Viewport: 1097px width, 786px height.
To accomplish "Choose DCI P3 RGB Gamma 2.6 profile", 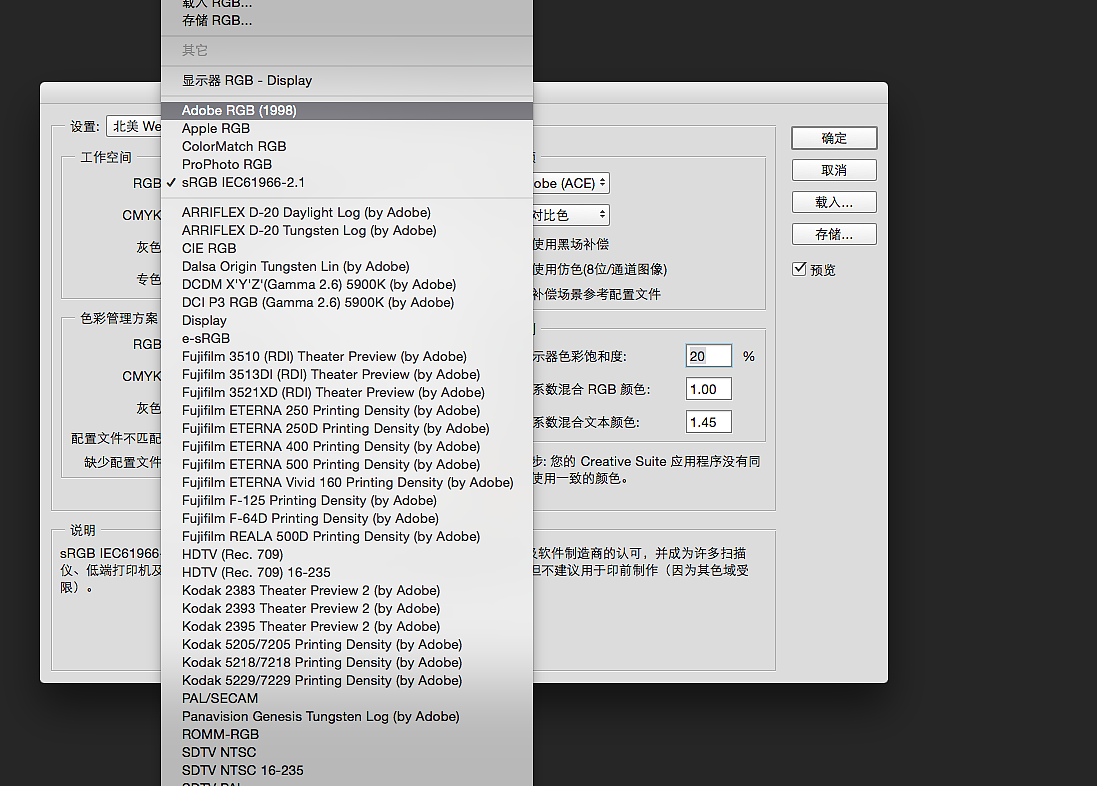I will pos(346,303).
